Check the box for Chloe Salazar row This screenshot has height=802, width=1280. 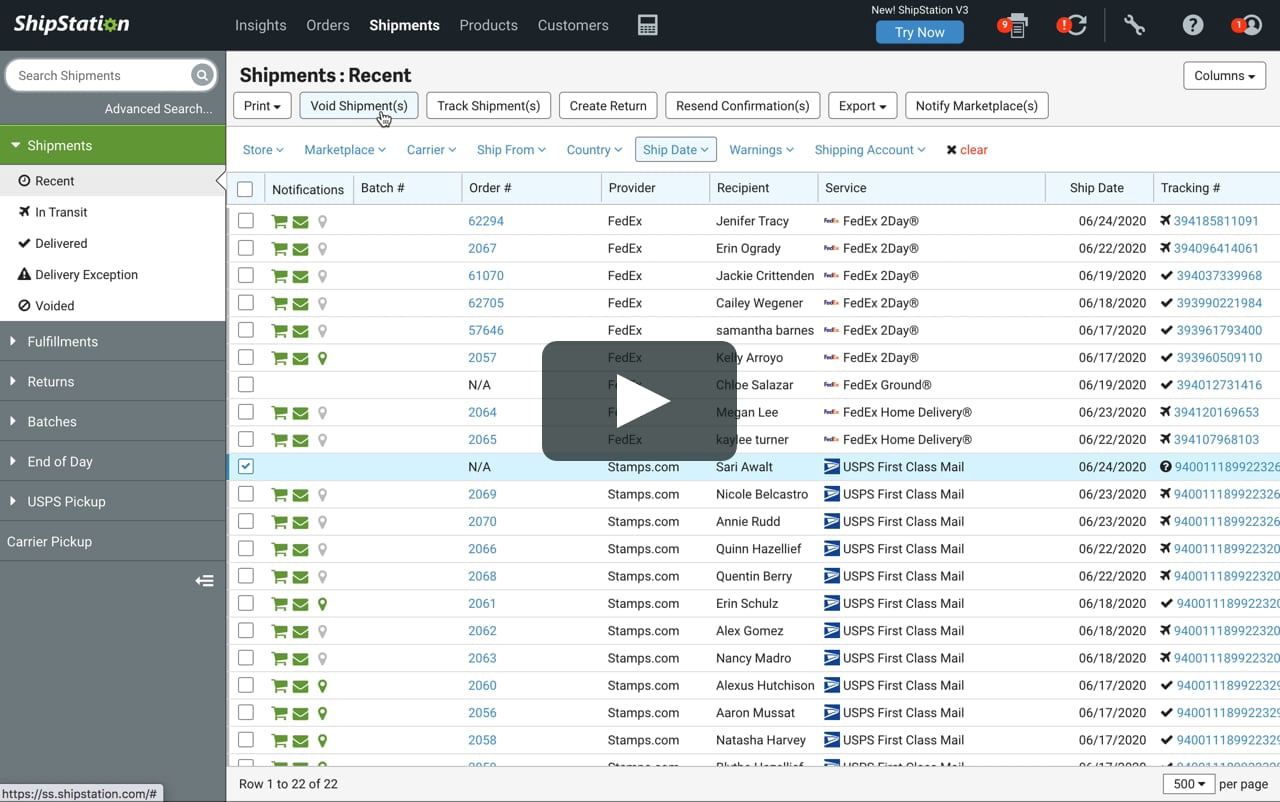[x=246, y=385]
